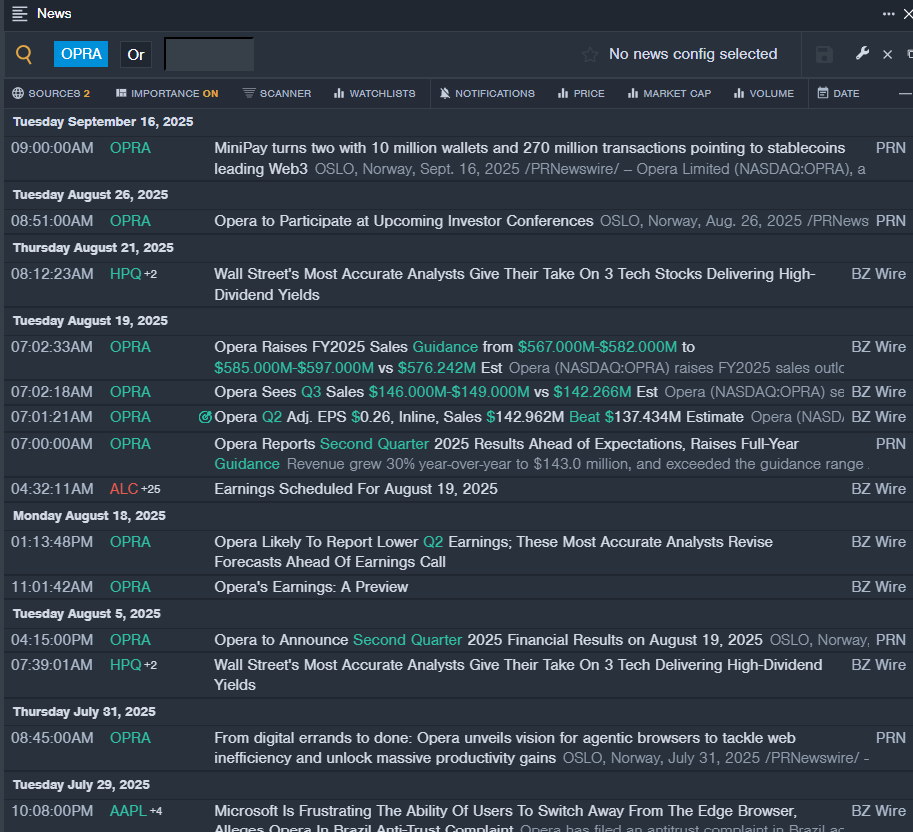
Task: Open the Date filter dropdown
Action: point(838,93)
